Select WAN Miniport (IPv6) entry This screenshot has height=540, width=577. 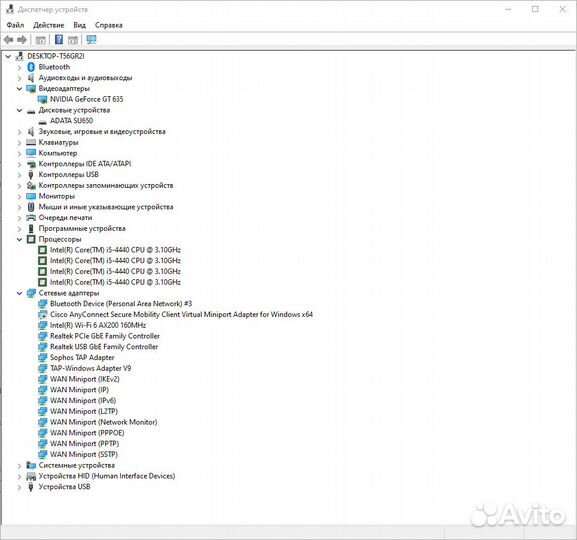coord(83,400)
